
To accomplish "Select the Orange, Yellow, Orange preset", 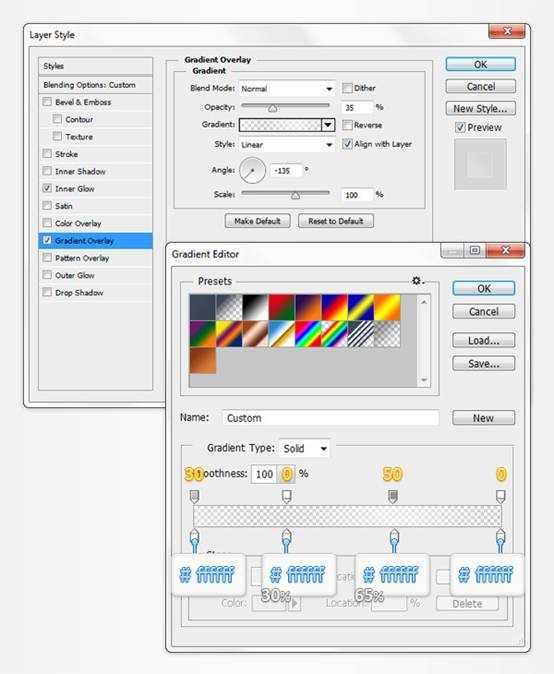I will [387, 307].
